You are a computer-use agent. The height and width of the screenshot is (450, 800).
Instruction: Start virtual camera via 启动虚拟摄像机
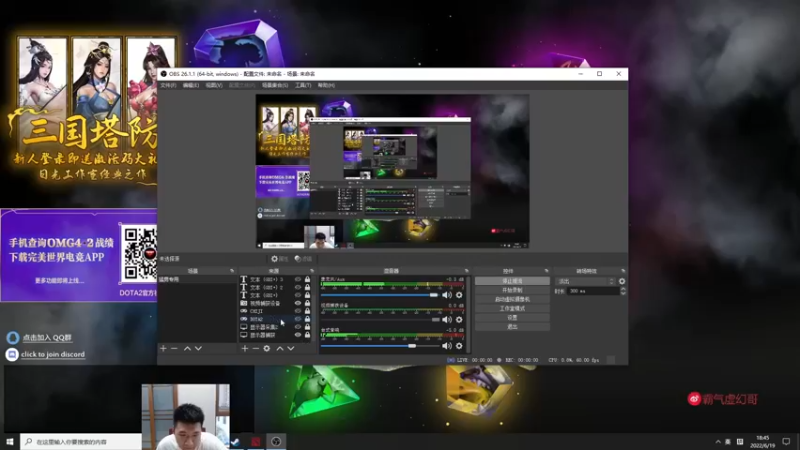point(512,299)
